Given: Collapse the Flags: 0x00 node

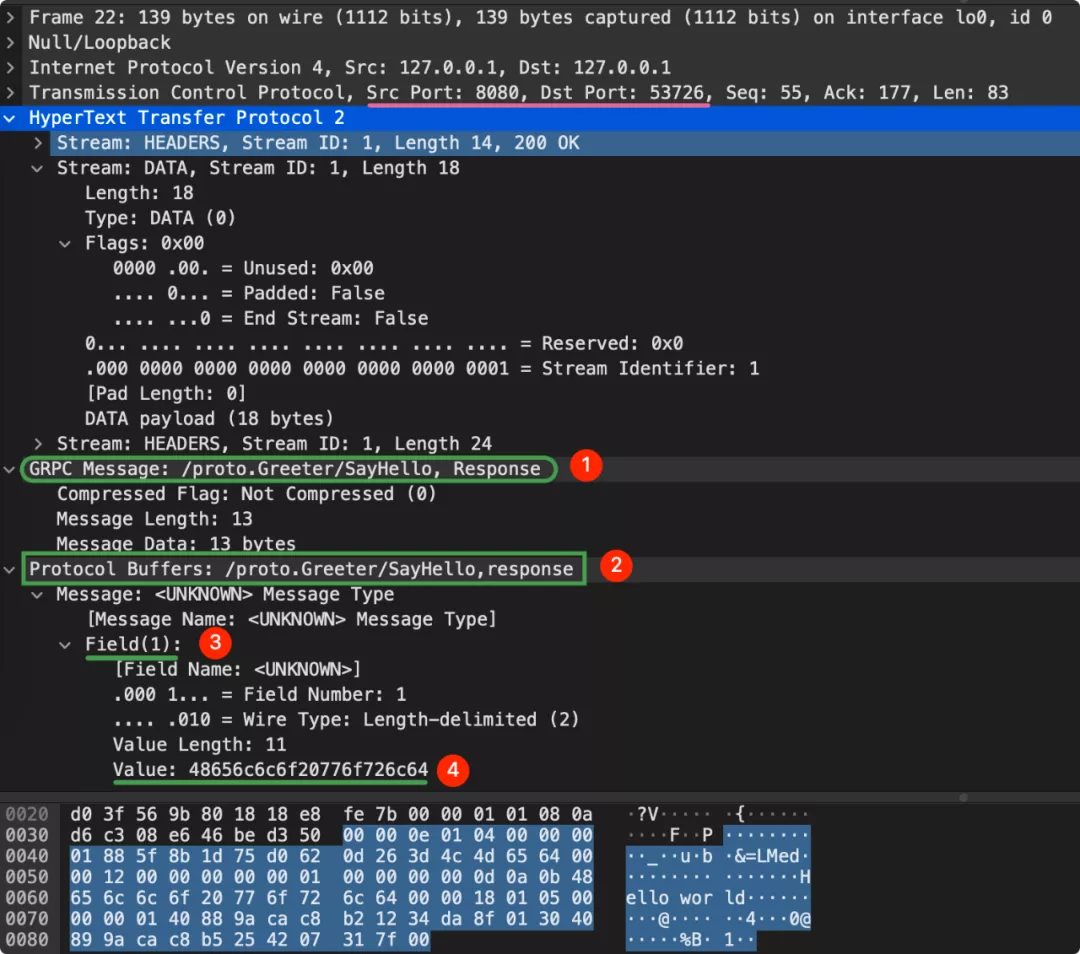Looking at the screenshot, I should [x=66, y=243].
